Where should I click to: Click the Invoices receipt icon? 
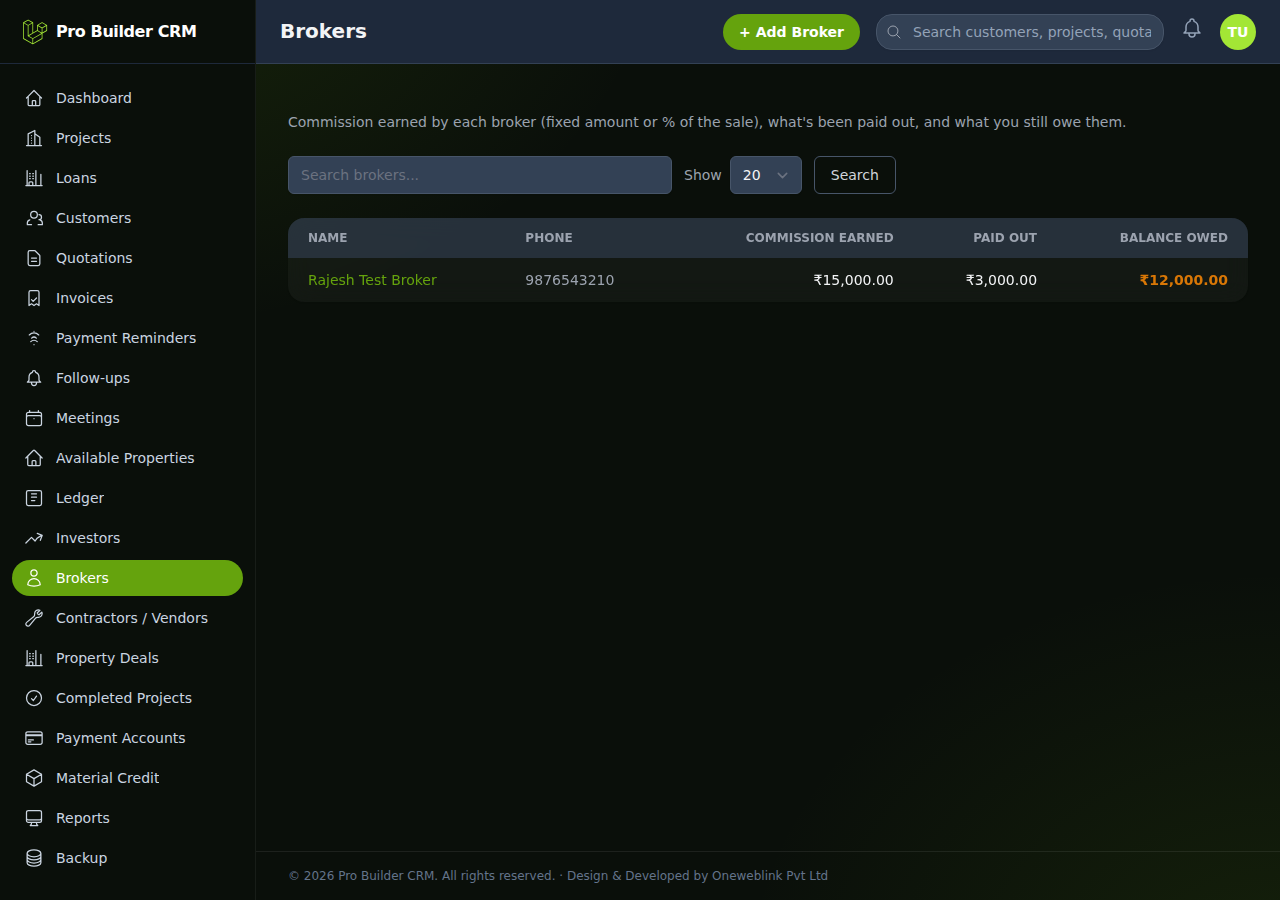click(x=34, y=298)
